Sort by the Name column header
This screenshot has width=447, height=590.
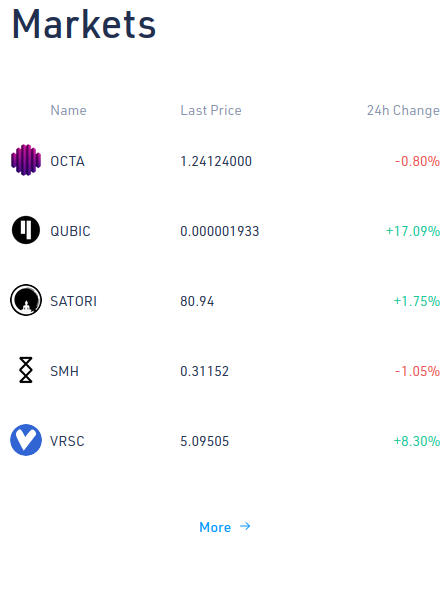pos(68,110)
